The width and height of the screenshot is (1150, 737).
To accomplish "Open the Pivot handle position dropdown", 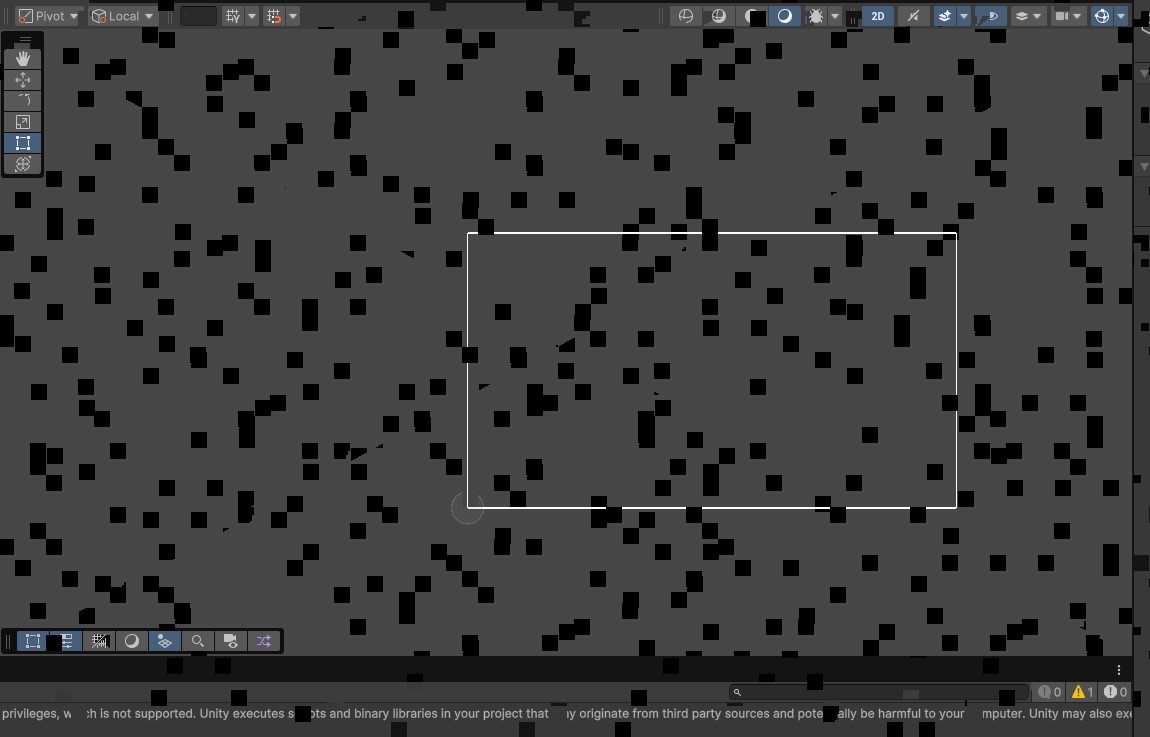I will [x=47, y=16].
